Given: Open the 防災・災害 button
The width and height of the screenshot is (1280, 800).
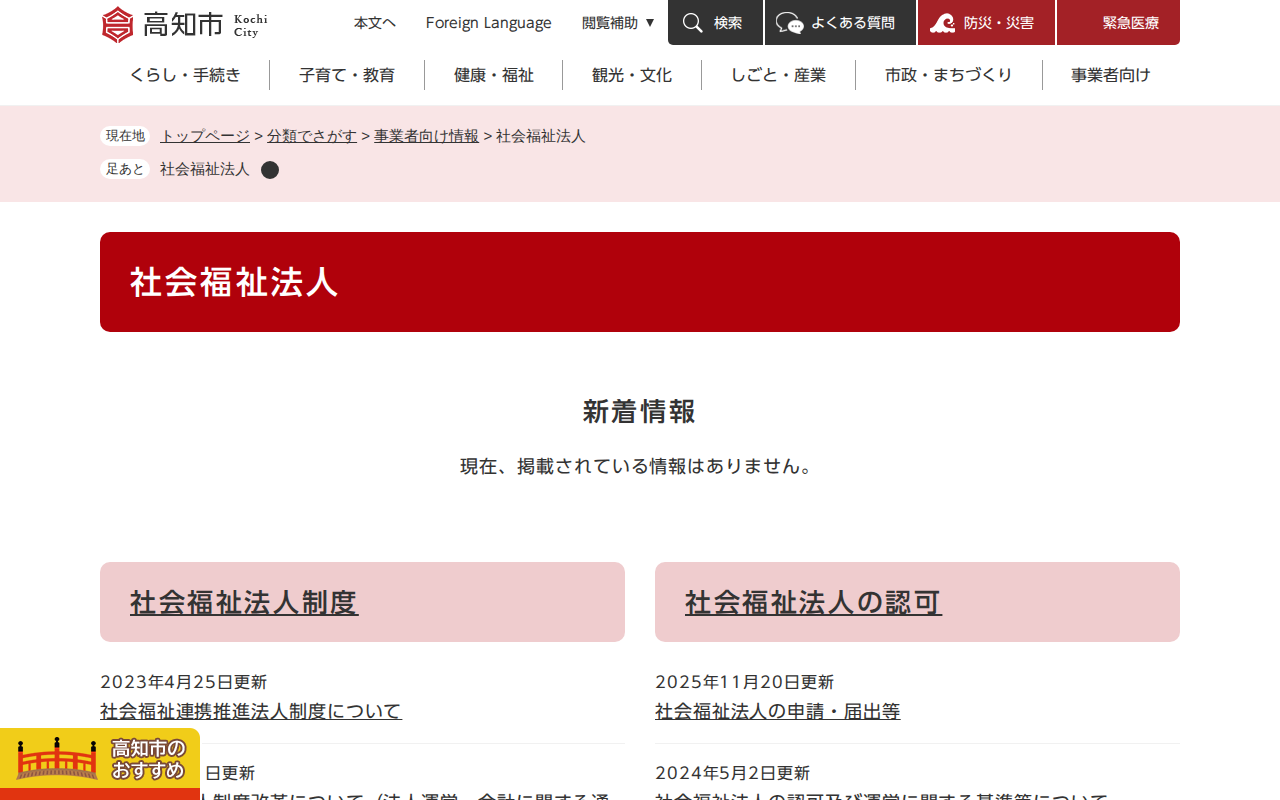Looking at the screenshot, I should click(986, 22).
